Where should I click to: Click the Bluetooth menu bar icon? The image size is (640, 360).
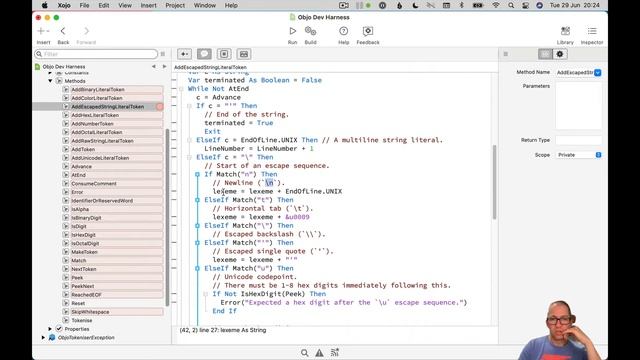pos(462,5)
